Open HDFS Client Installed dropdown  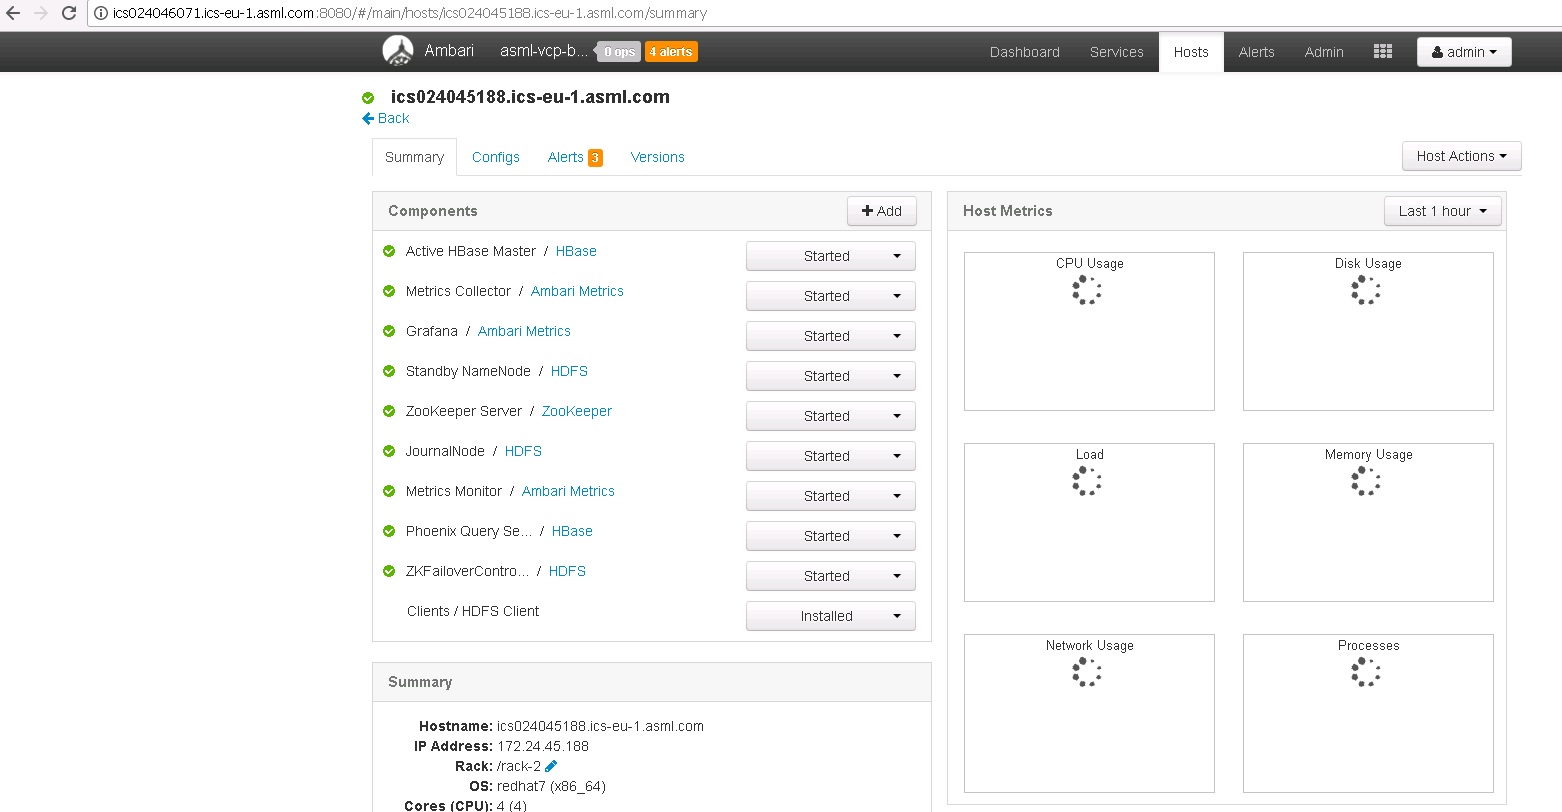[x=830, y=616]
